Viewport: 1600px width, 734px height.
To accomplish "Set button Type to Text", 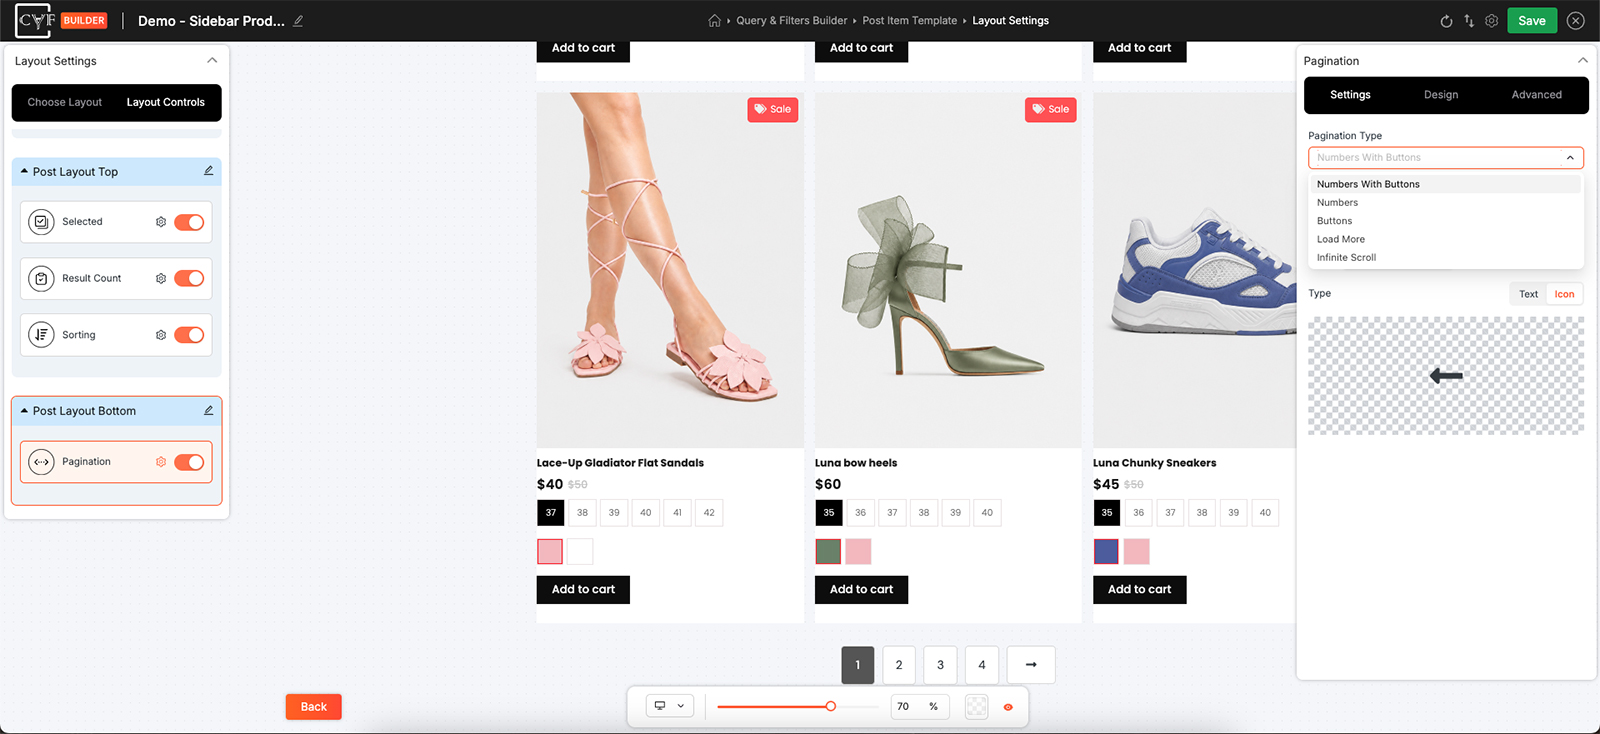I will [1528, 294].
